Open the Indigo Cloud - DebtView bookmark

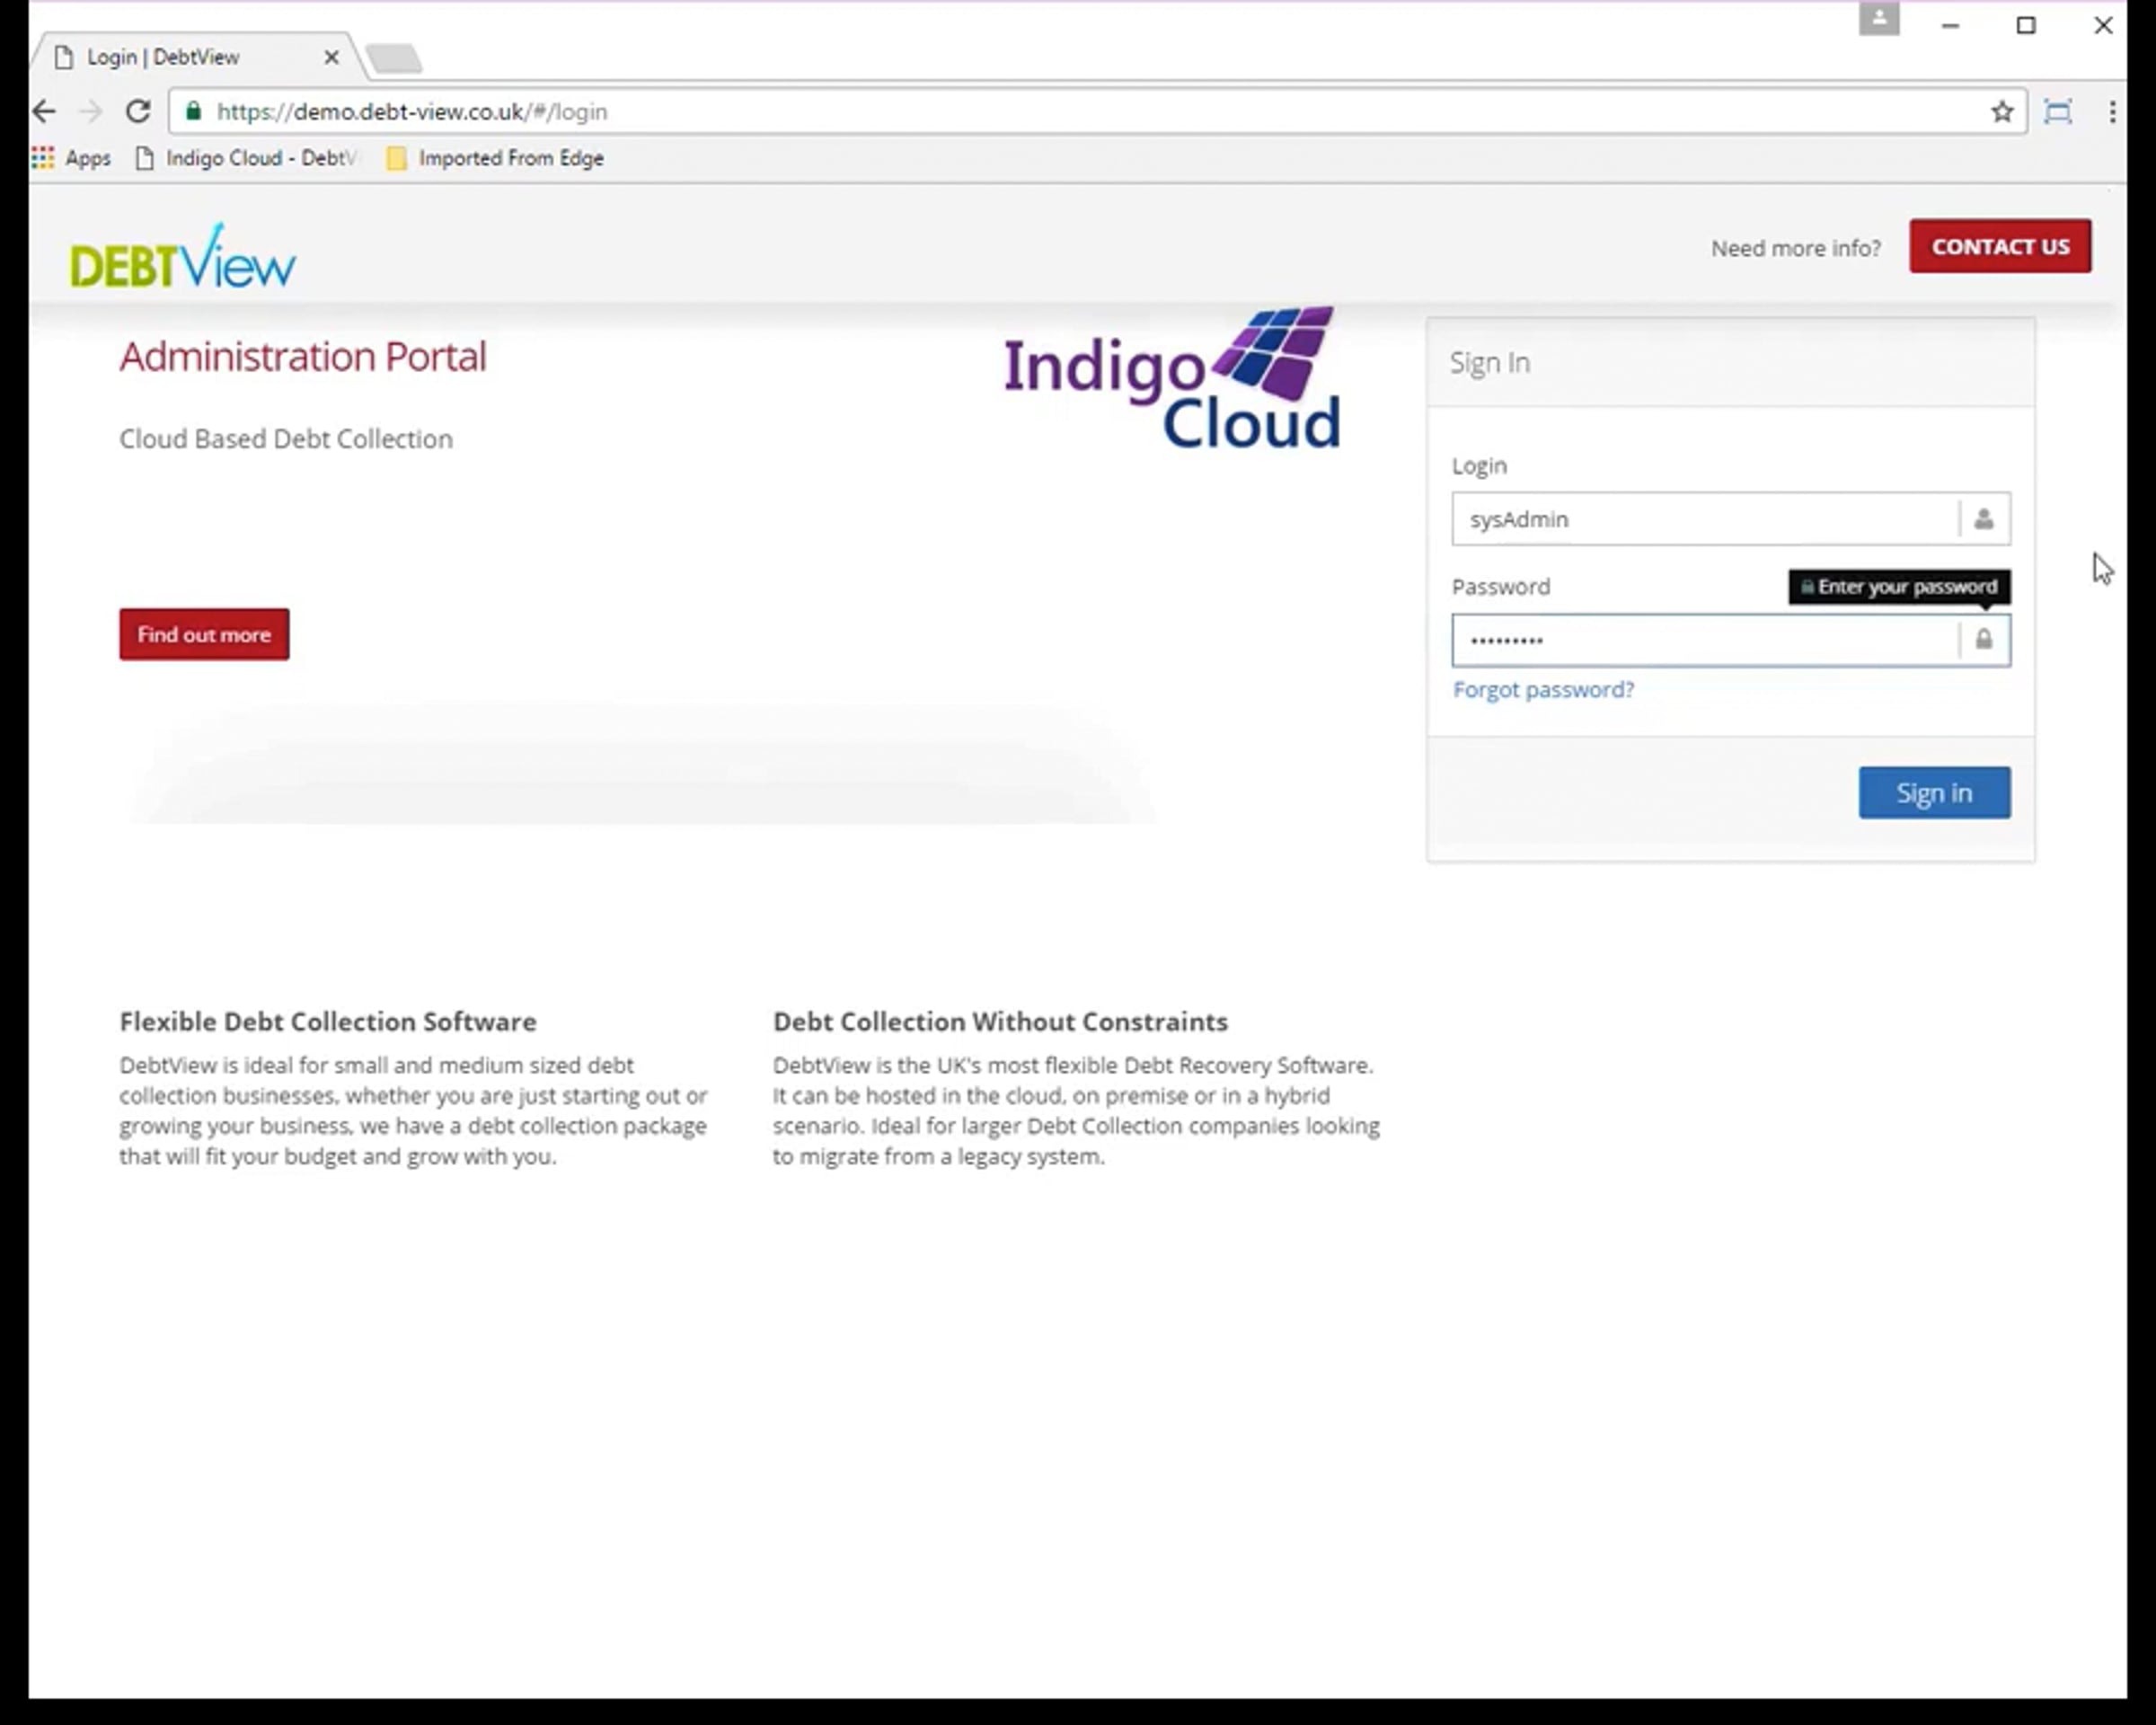click(x=246, y=158)
